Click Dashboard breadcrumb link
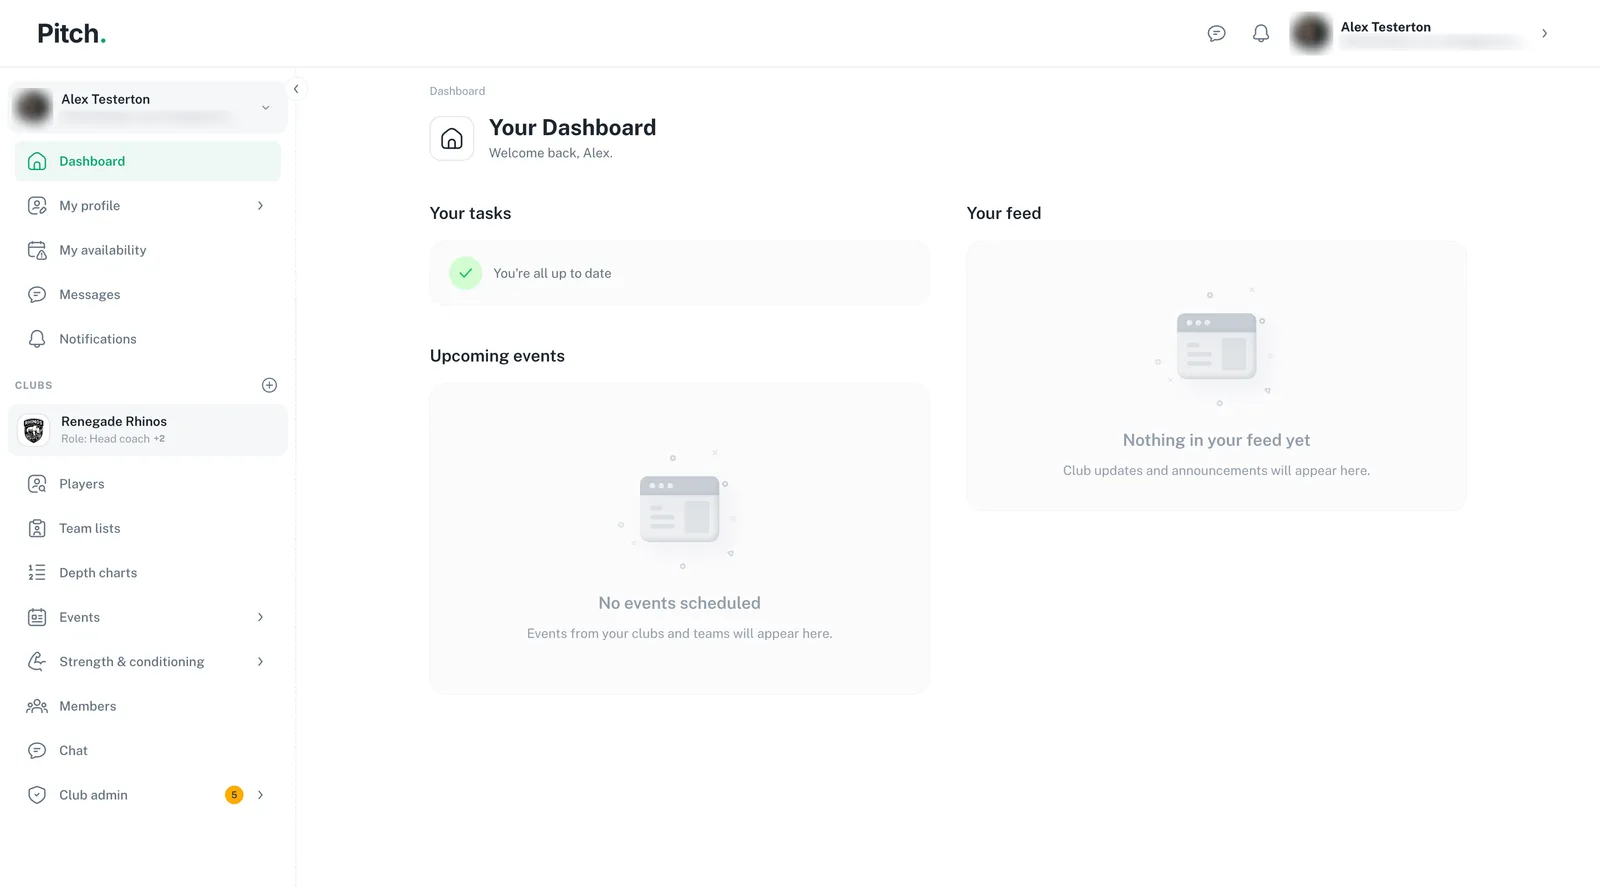This screenshot has height=887, width=1600. [x=457, y=91]
